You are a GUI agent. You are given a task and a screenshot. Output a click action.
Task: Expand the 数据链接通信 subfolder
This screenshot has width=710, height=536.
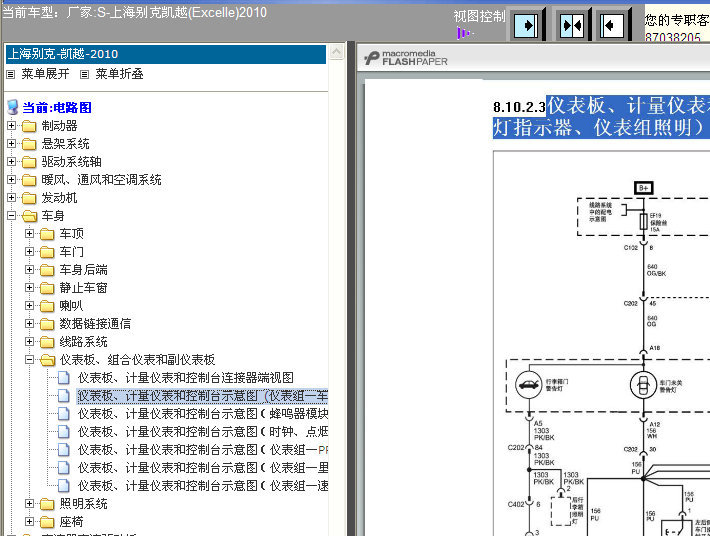click(x=29, y=324)
